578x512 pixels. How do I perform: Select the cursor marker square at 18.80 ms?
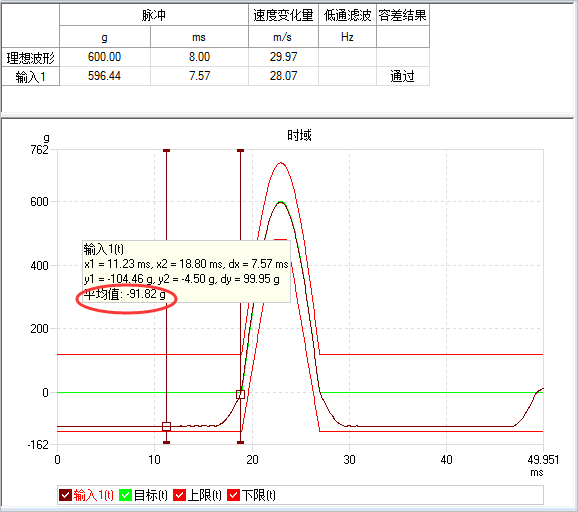pyautogui.click(x=240, y=394)
